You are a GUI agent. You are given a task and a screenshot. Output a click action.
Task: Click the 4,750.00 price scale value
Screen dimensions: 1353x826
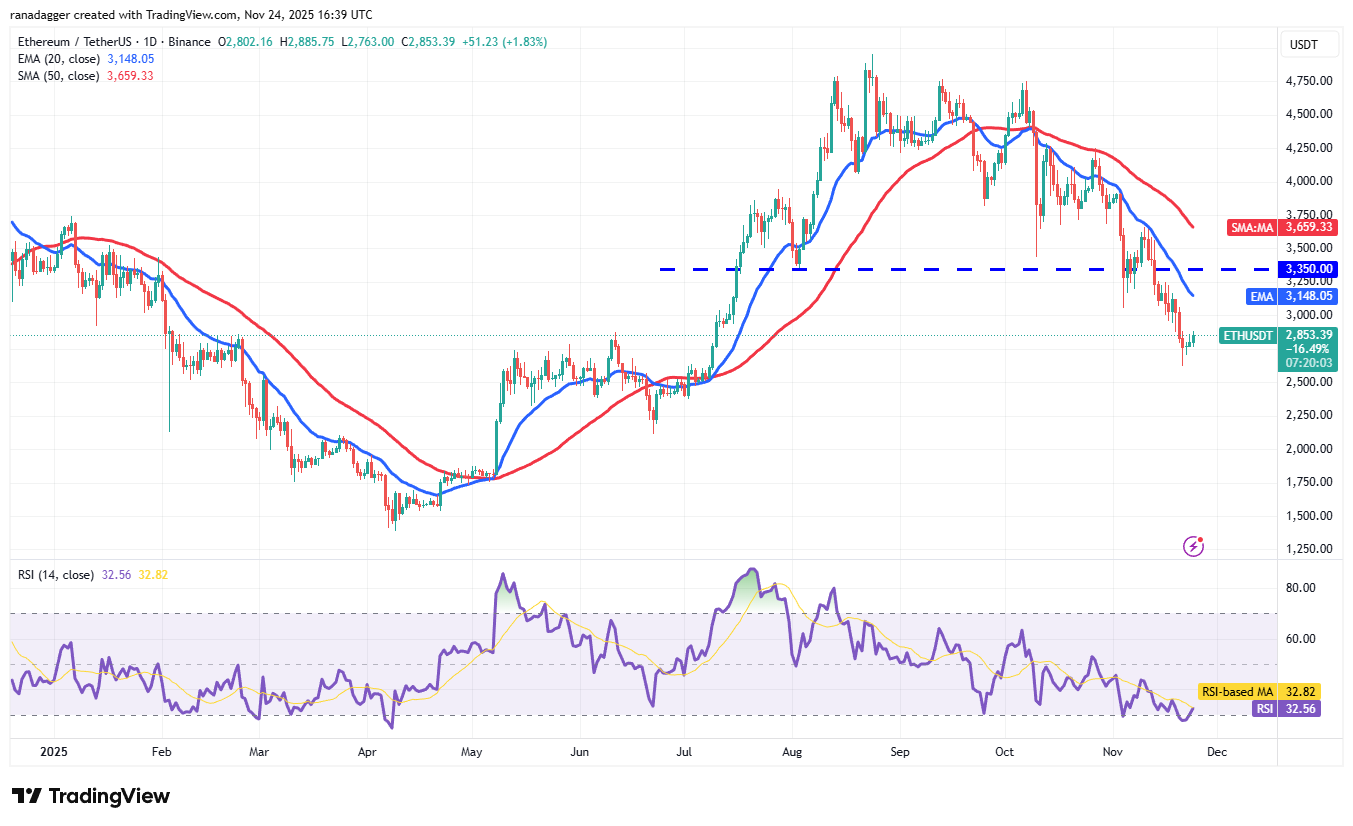pyautogui.click(x=1310, y=82)
